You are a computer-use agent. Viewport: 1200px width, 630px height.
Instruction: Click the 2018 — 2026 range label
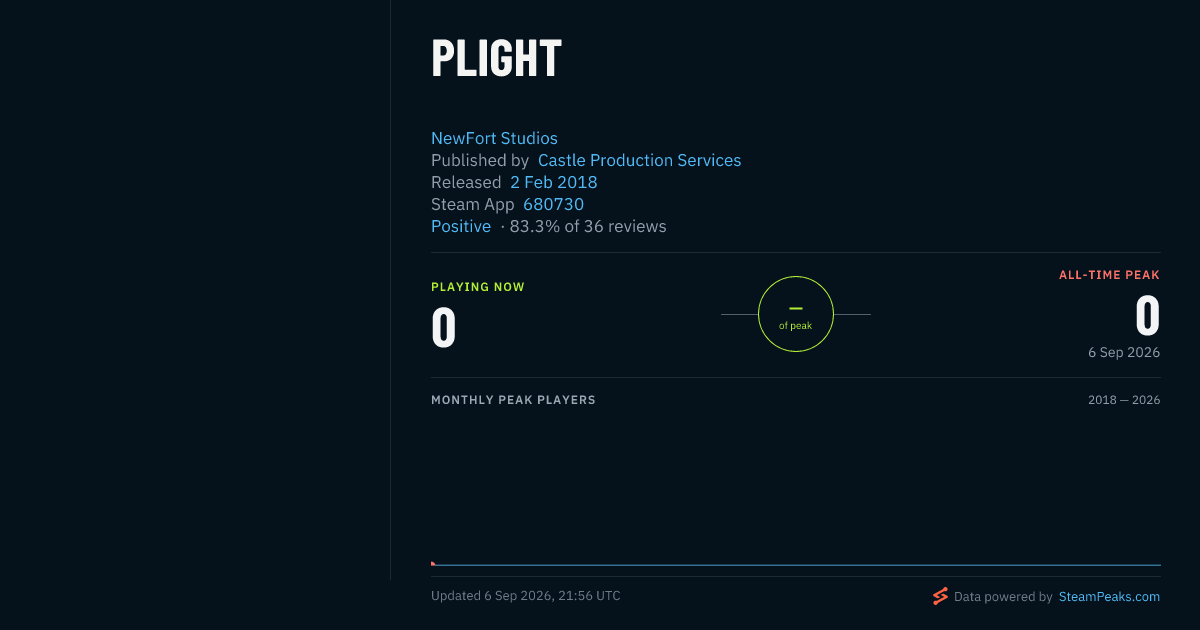click(1124, 400)
